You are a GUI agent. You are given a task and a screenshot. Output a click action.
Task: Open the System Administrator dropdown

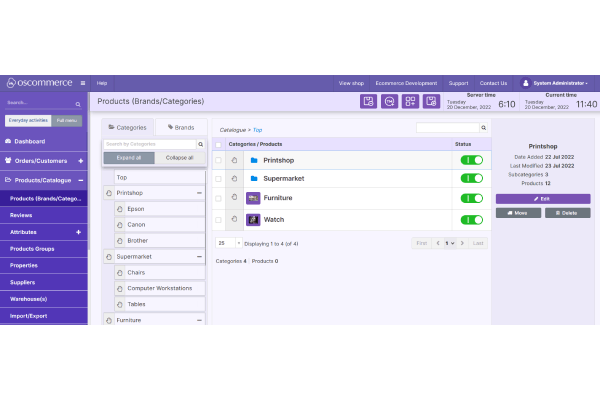[560, 83]
